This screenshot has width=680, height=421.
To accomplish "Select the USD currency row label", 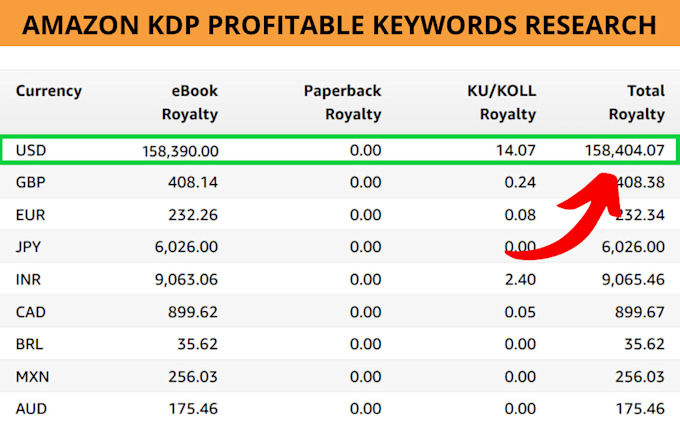I will point(31,150).
